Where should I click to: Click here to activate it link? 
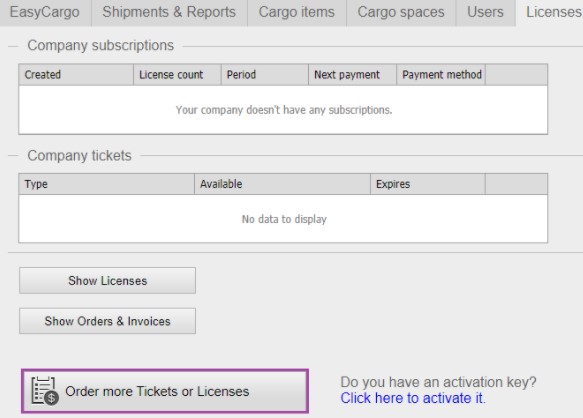(x=413, y=398)
